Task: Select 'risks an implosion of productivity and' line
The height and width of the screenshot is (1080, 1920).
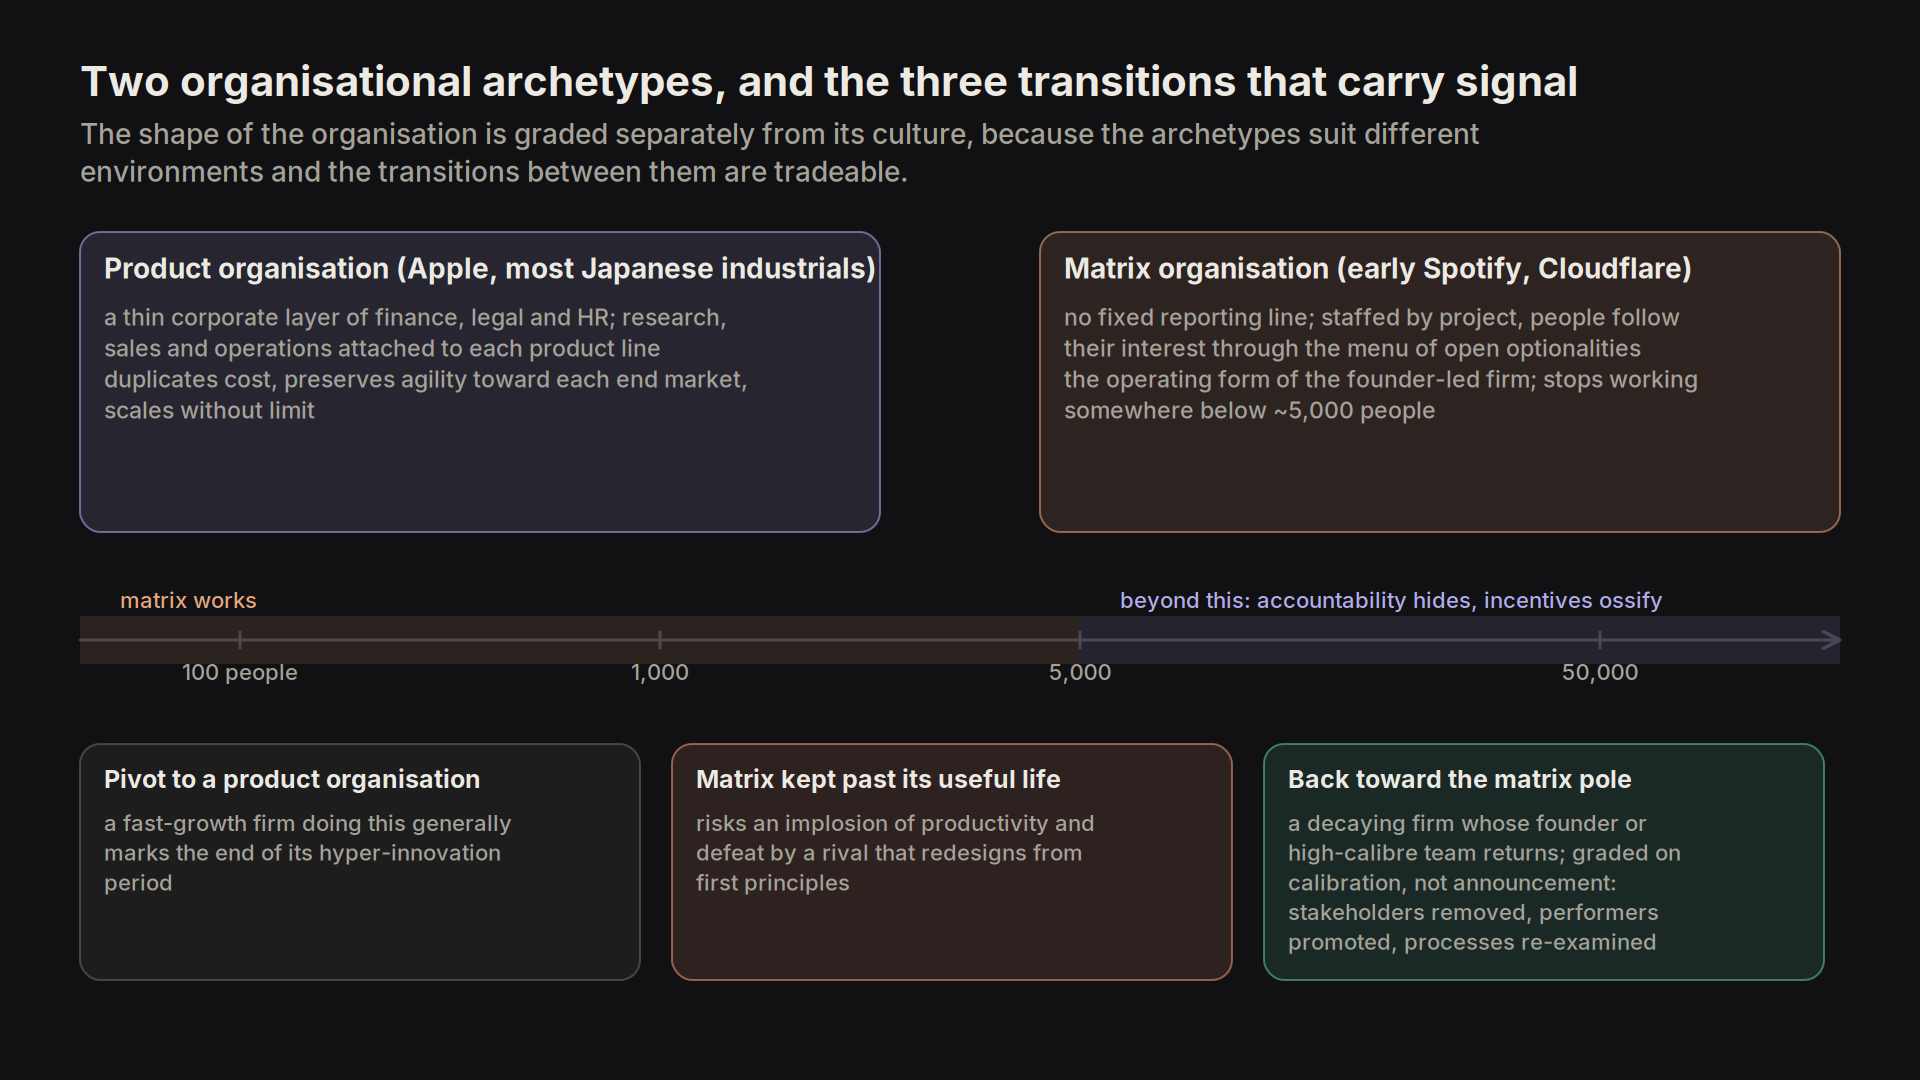Action: click(895, 824)
